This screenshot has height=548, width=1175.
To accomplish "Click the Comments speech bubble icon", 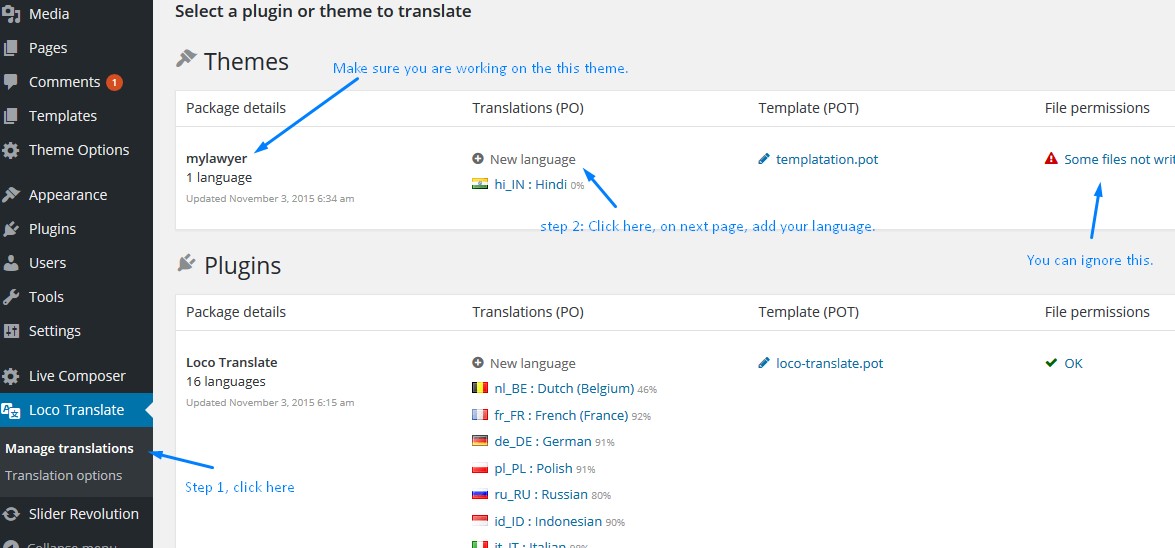I will tap(11, 82).
